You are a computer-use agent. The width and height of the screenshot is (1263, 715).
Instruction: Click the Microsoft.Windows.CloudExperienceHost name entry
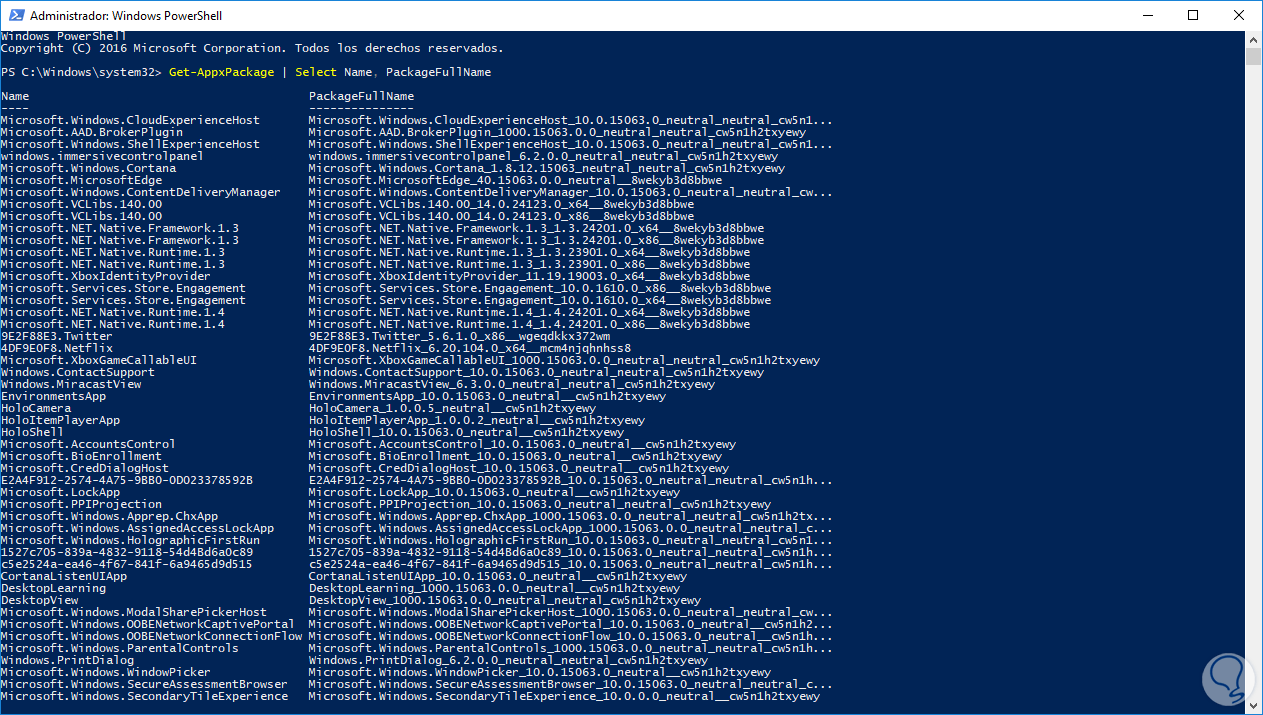[x=130, y=120]
